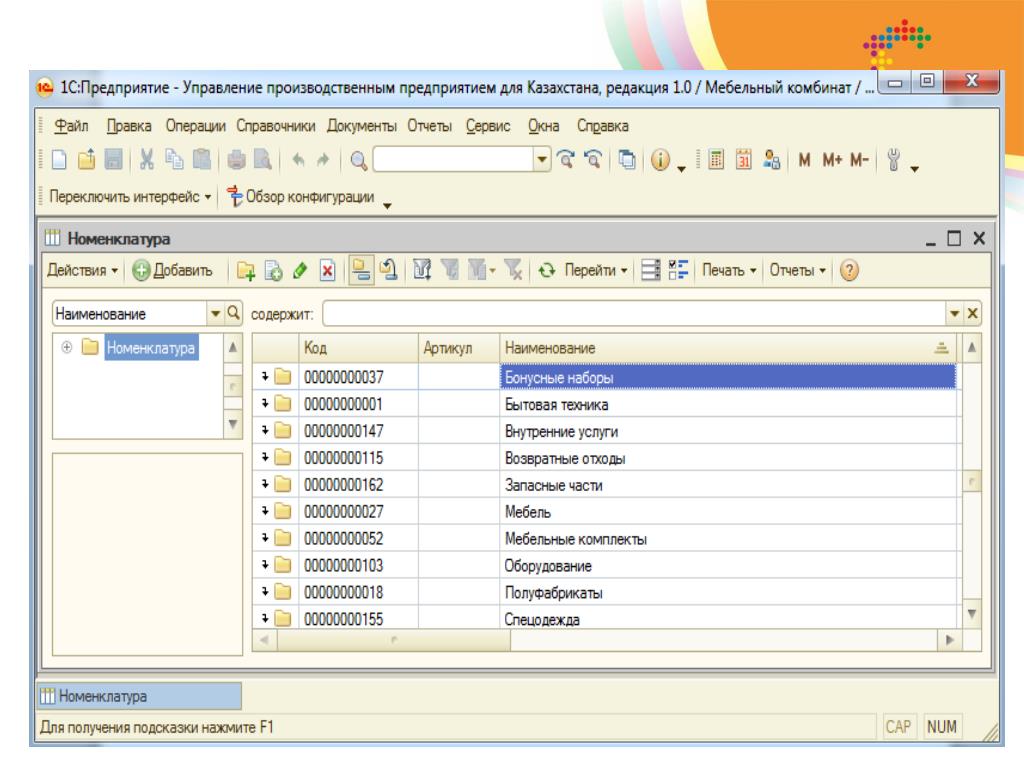1024x768 pixels.
Task: Select the Бытовая техника row
Action: (x=605, y=404)
